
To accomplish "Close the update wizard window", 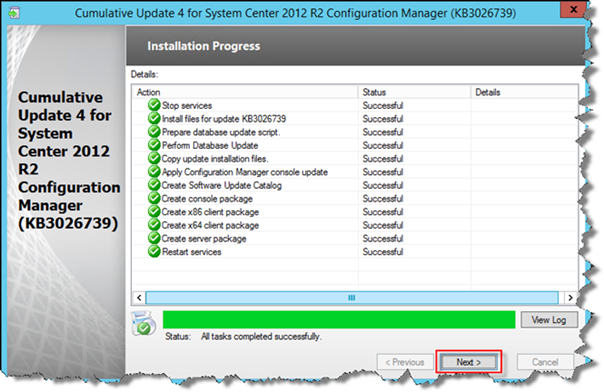I will (x=573, y=9).
